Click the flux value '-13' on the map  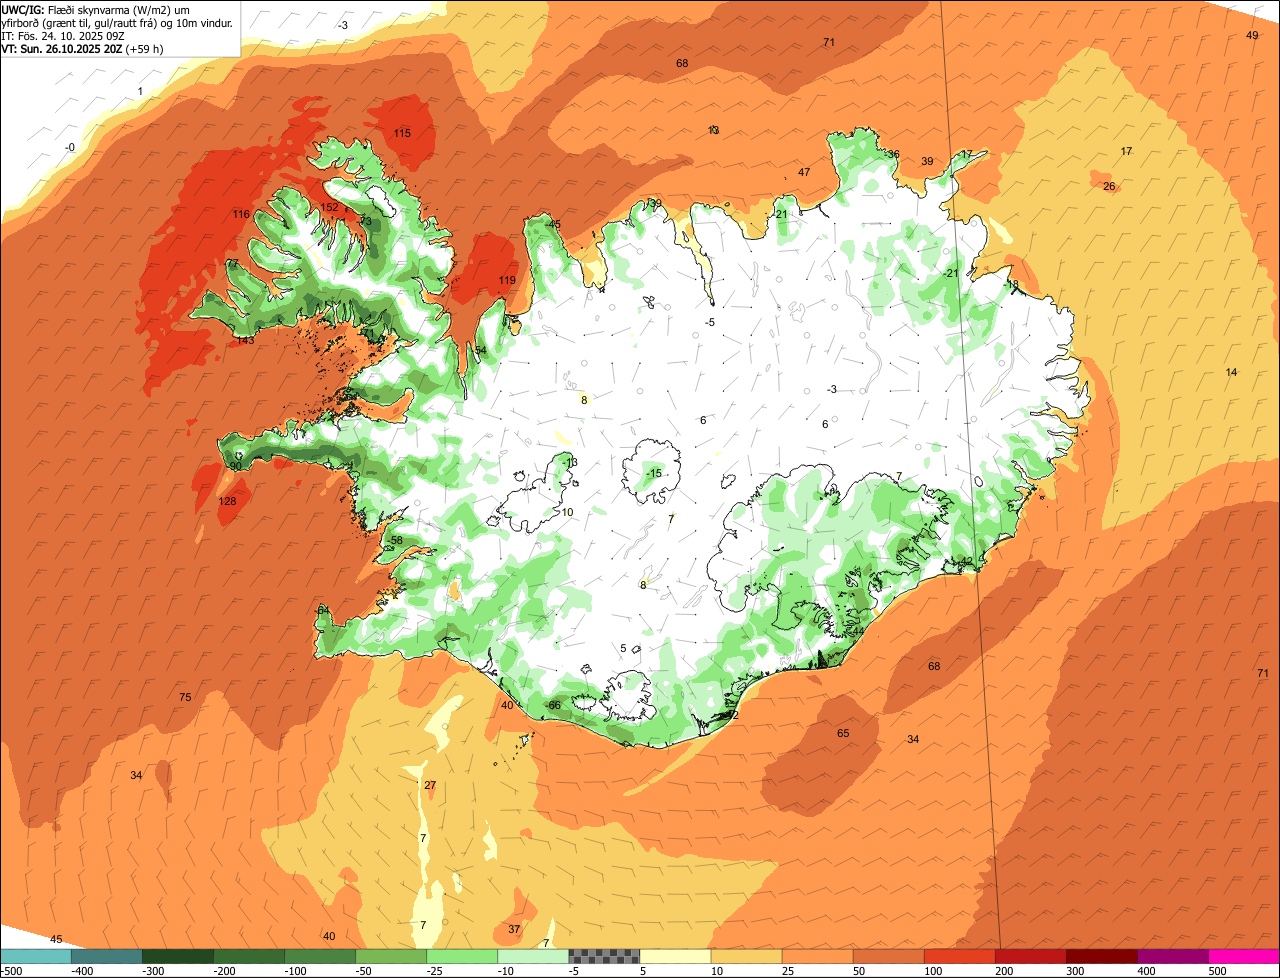click(571, 462)
